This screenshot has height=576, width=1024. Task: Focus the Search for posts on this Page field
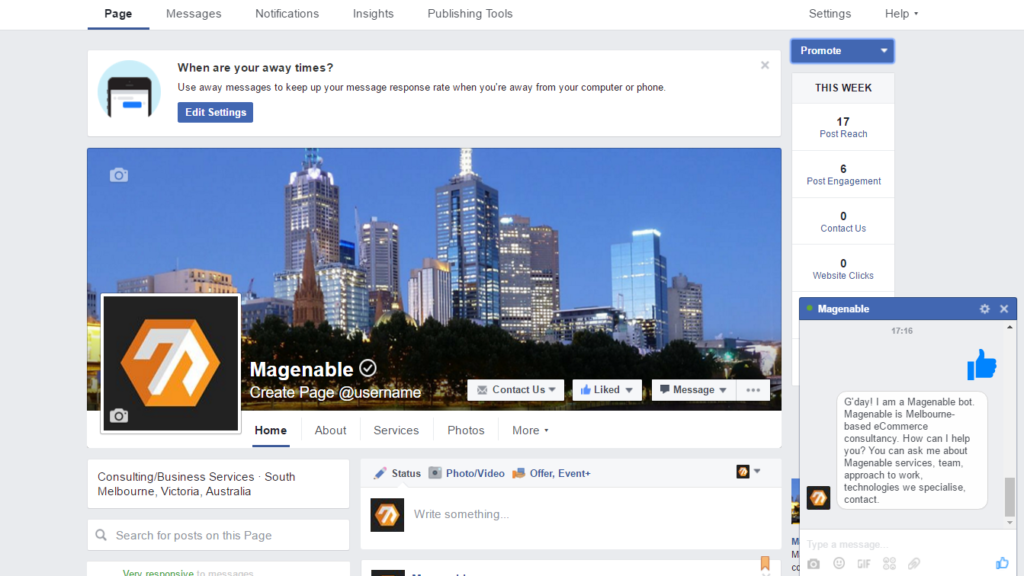pos(218,536)
